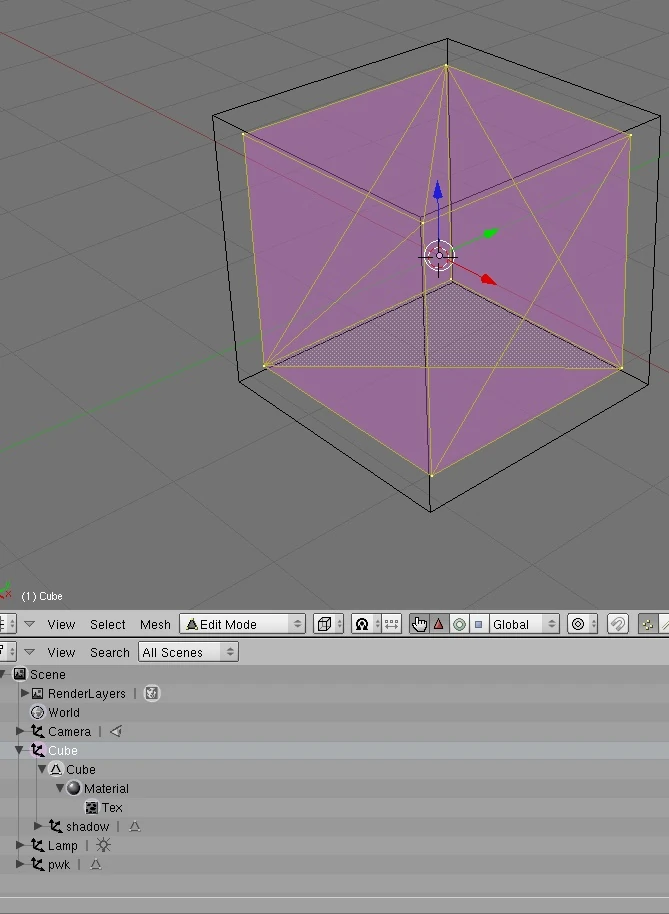Click the Cube mesh triangle icon
669x914 pixels.
click(56, 769)
